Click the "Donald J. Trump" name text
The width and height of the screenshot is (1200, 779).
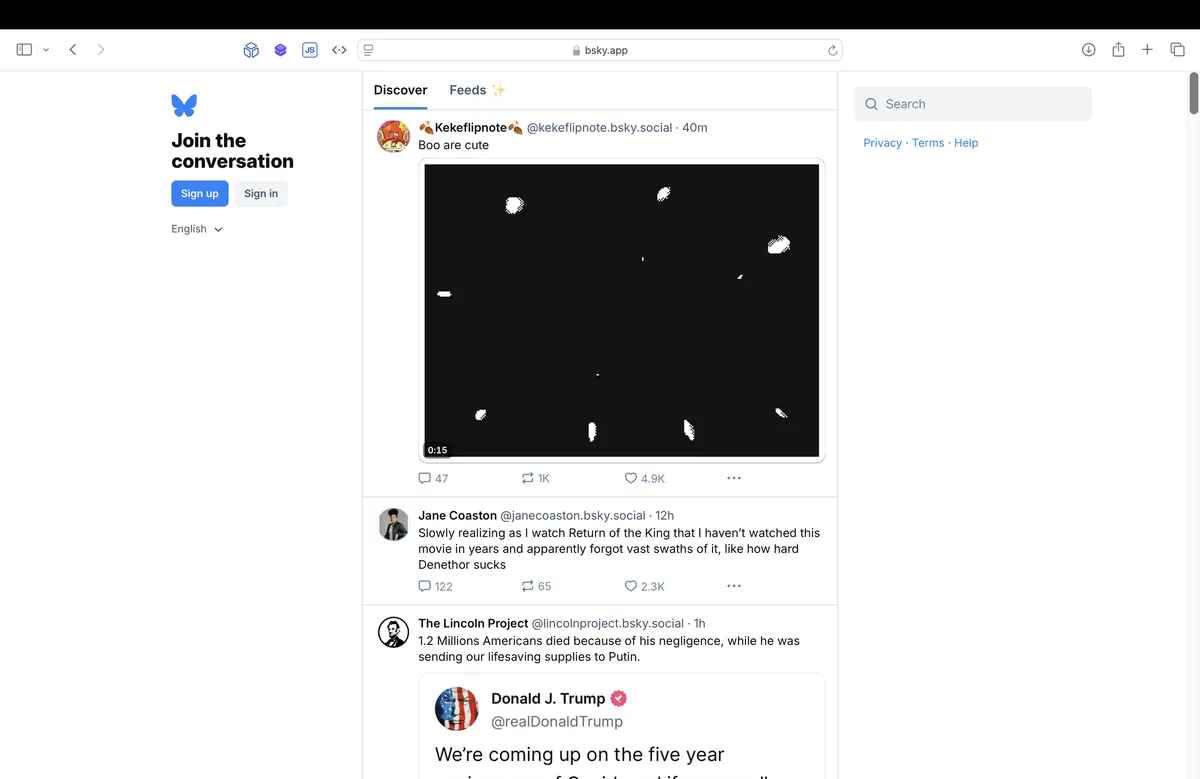548,699
